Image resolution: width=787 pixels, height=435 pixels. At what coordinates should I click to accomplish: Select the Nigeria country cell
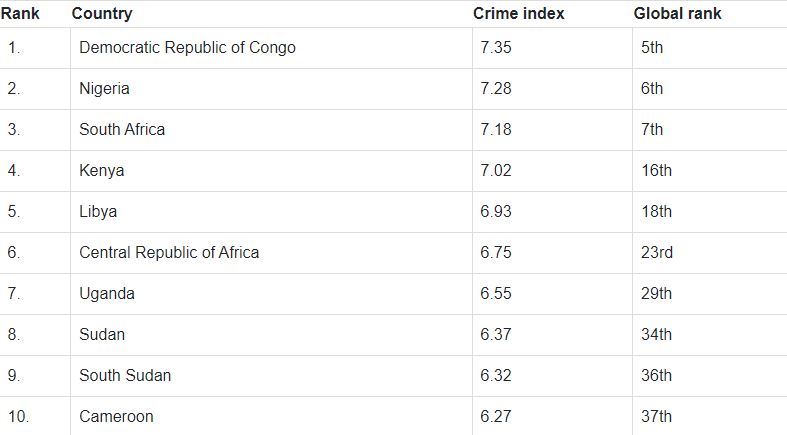[105, 89]
